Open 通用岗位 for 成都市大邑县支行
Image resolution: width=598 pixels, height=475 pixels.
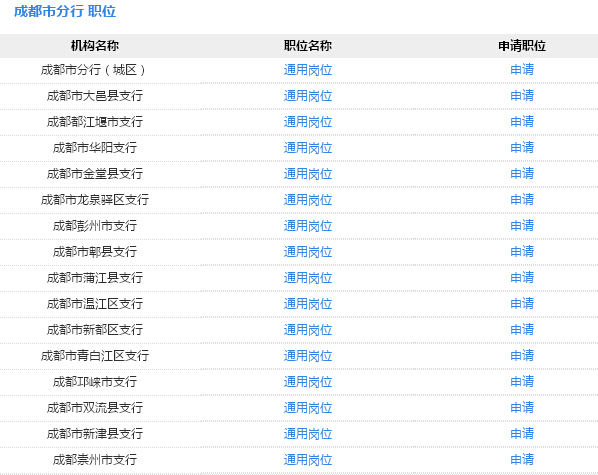pos(308,96)
